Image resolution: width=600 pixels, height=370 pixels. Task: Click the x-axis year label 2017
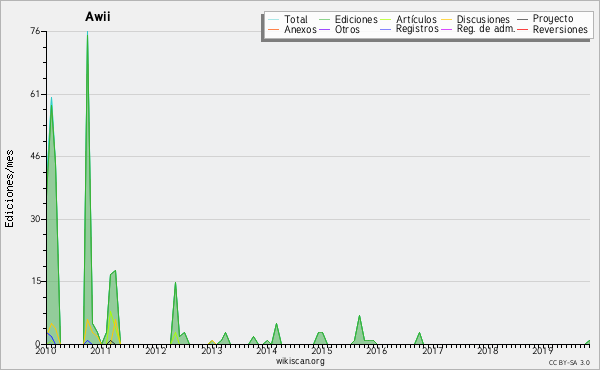coord(433,350)
